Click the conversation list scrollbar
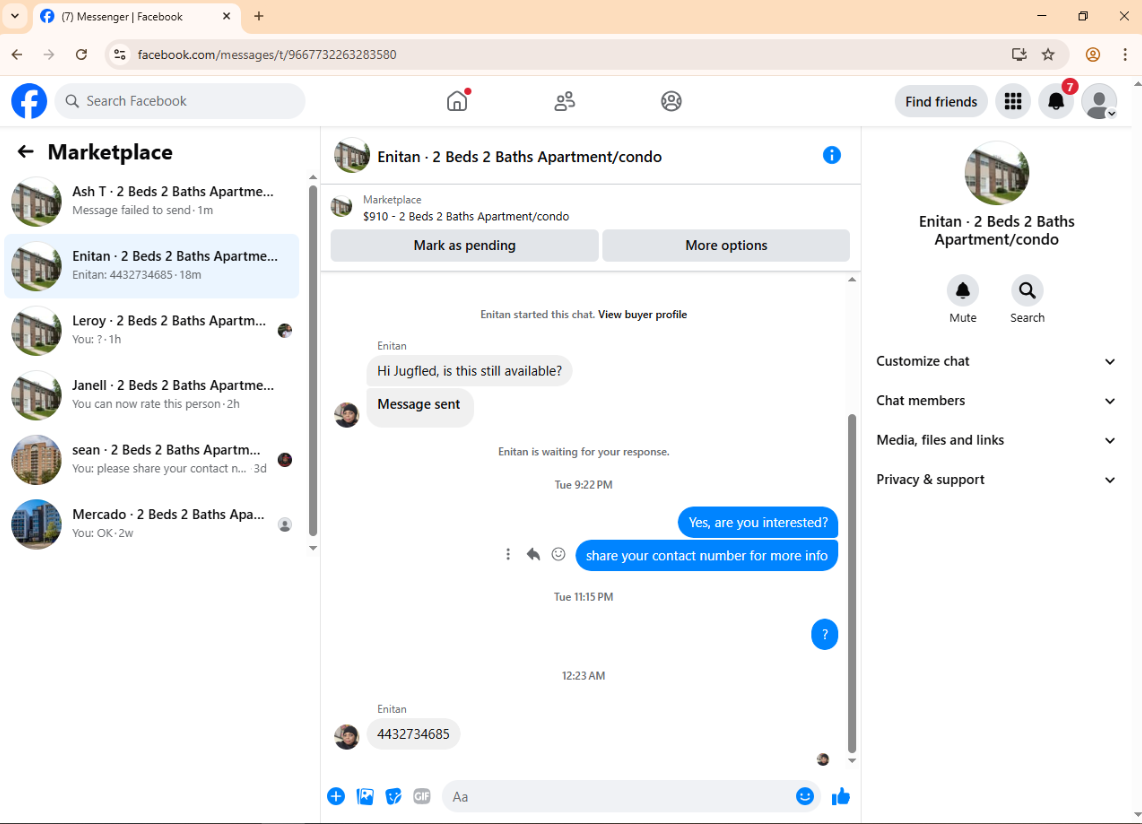Image resolution: width=1142 pixels, height=824 pixels. (313, 361)
